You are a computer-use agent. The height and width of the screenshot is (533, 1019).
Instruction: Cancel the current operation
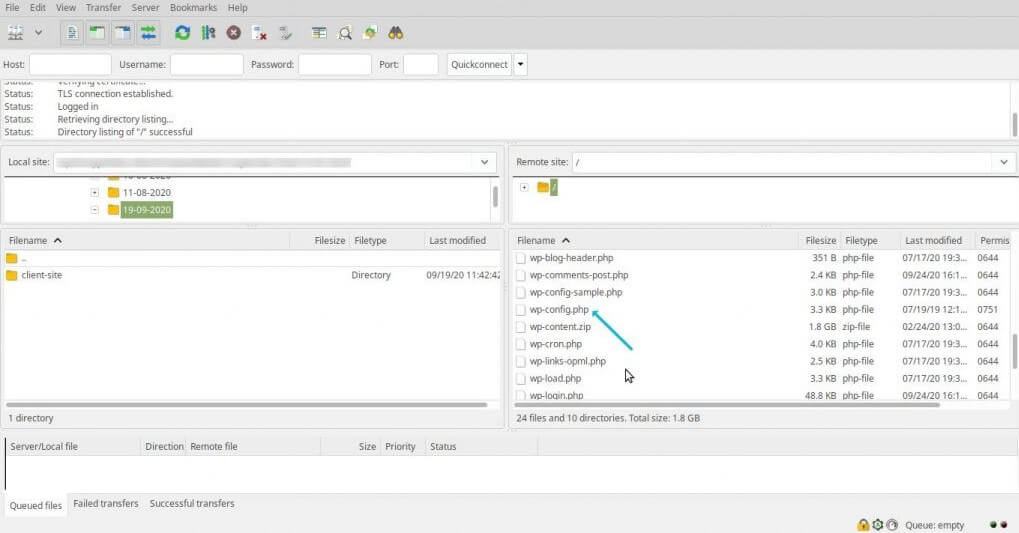coord(234,32)
